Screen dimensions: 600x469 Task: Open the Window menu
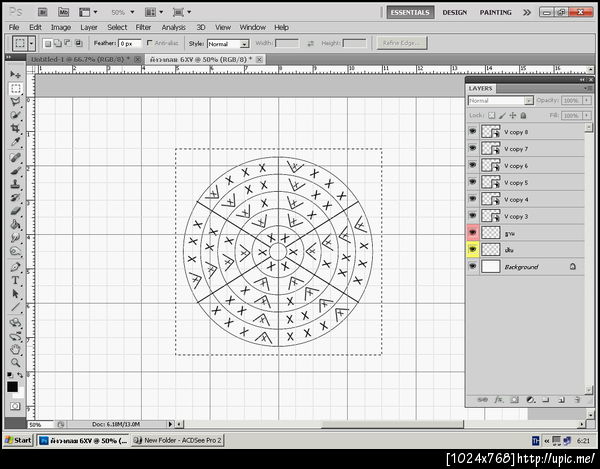(x=253, y=27)
